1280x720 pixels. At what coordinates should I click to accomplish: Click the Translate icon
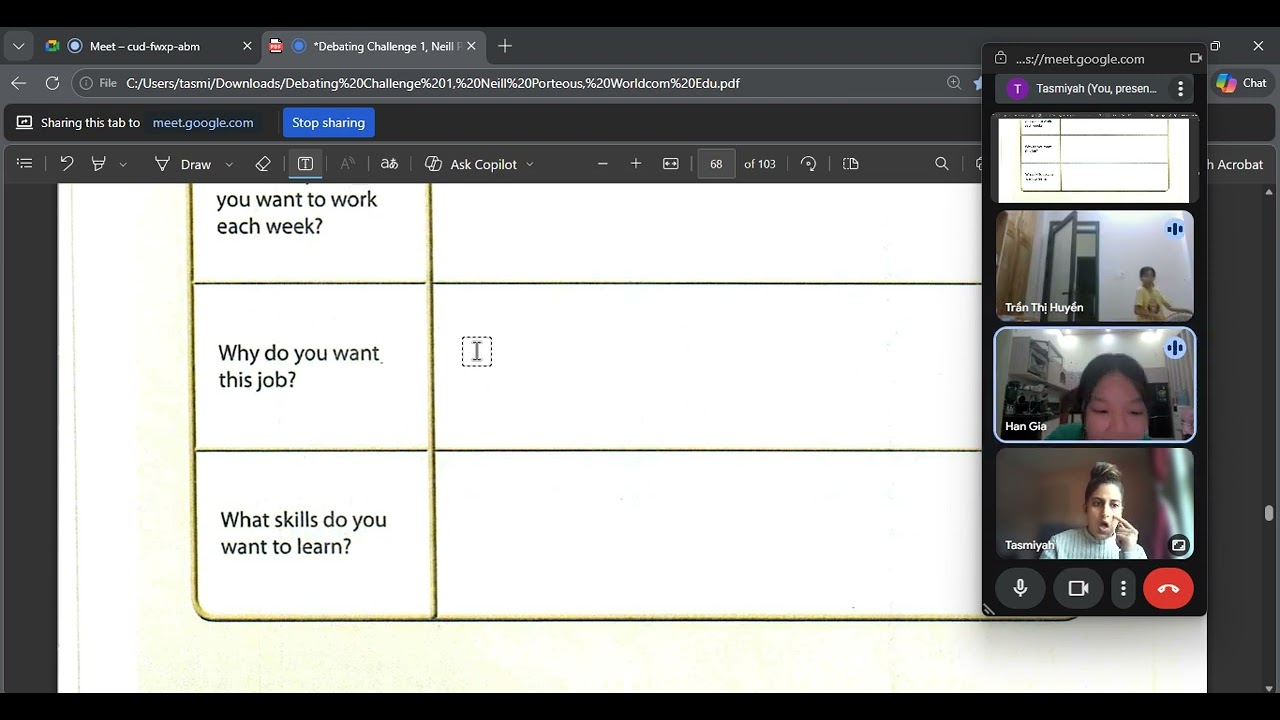[x=389, y=164]
